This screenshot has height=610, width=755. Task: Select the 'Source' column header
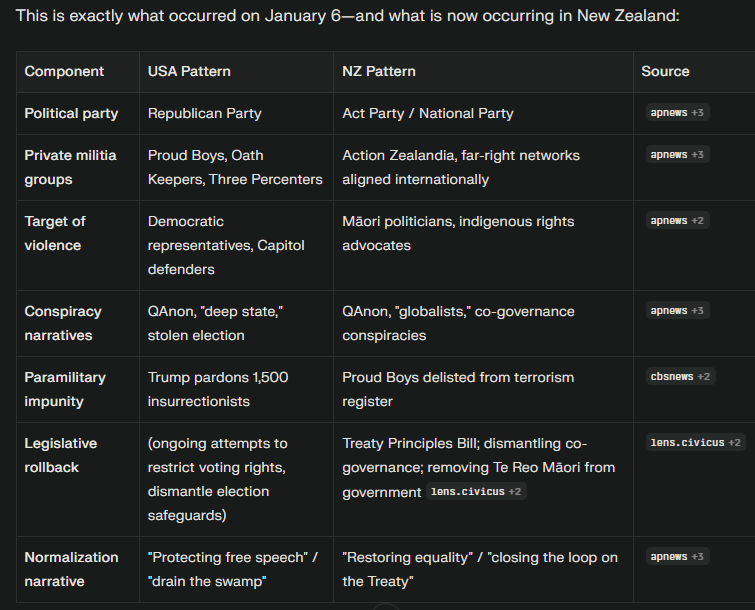[665, 71]
